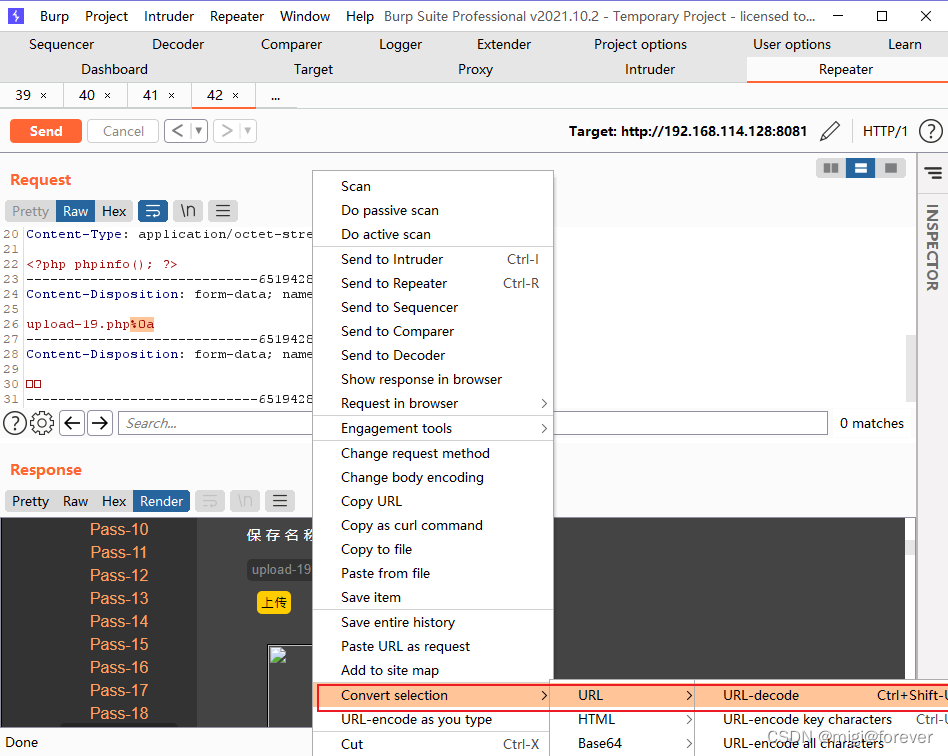Switch to top-bottom layout icon
Screen dimensions: 948x756
point(860,168)
